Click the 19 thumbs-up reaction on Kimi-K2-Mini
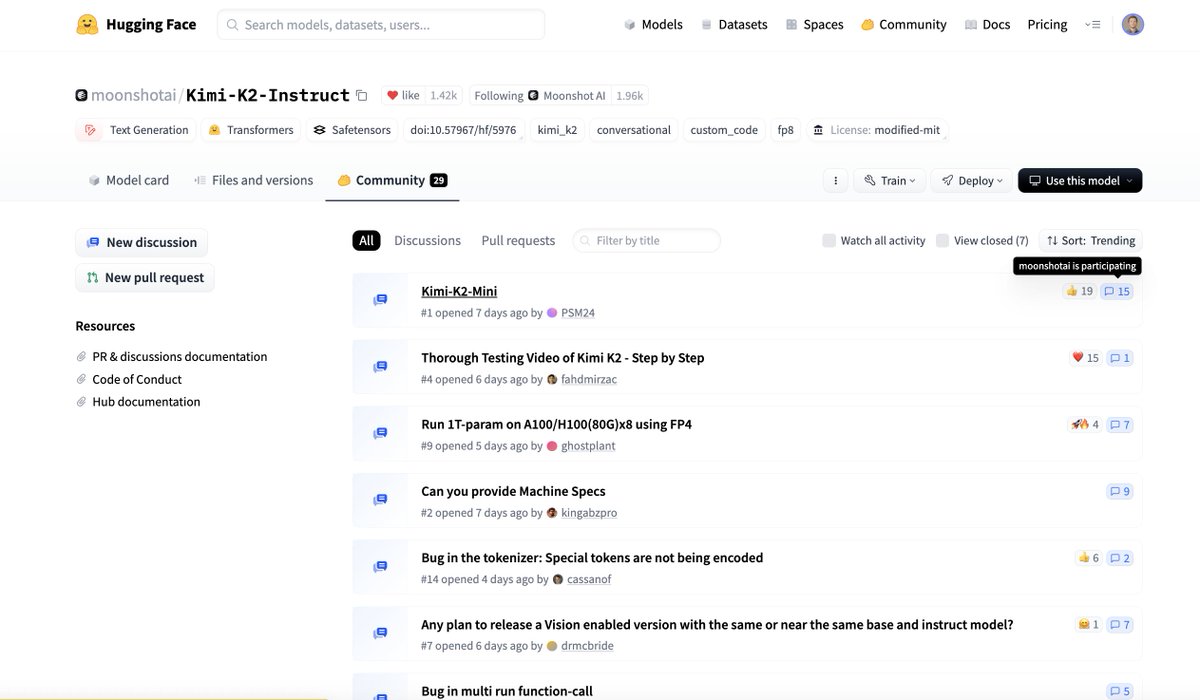 (1079, 291)
